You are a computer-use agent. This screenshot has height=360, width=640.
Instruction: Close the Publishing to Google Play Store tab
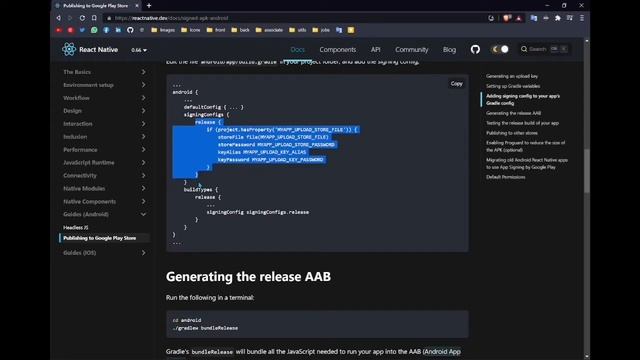[137, 6]
